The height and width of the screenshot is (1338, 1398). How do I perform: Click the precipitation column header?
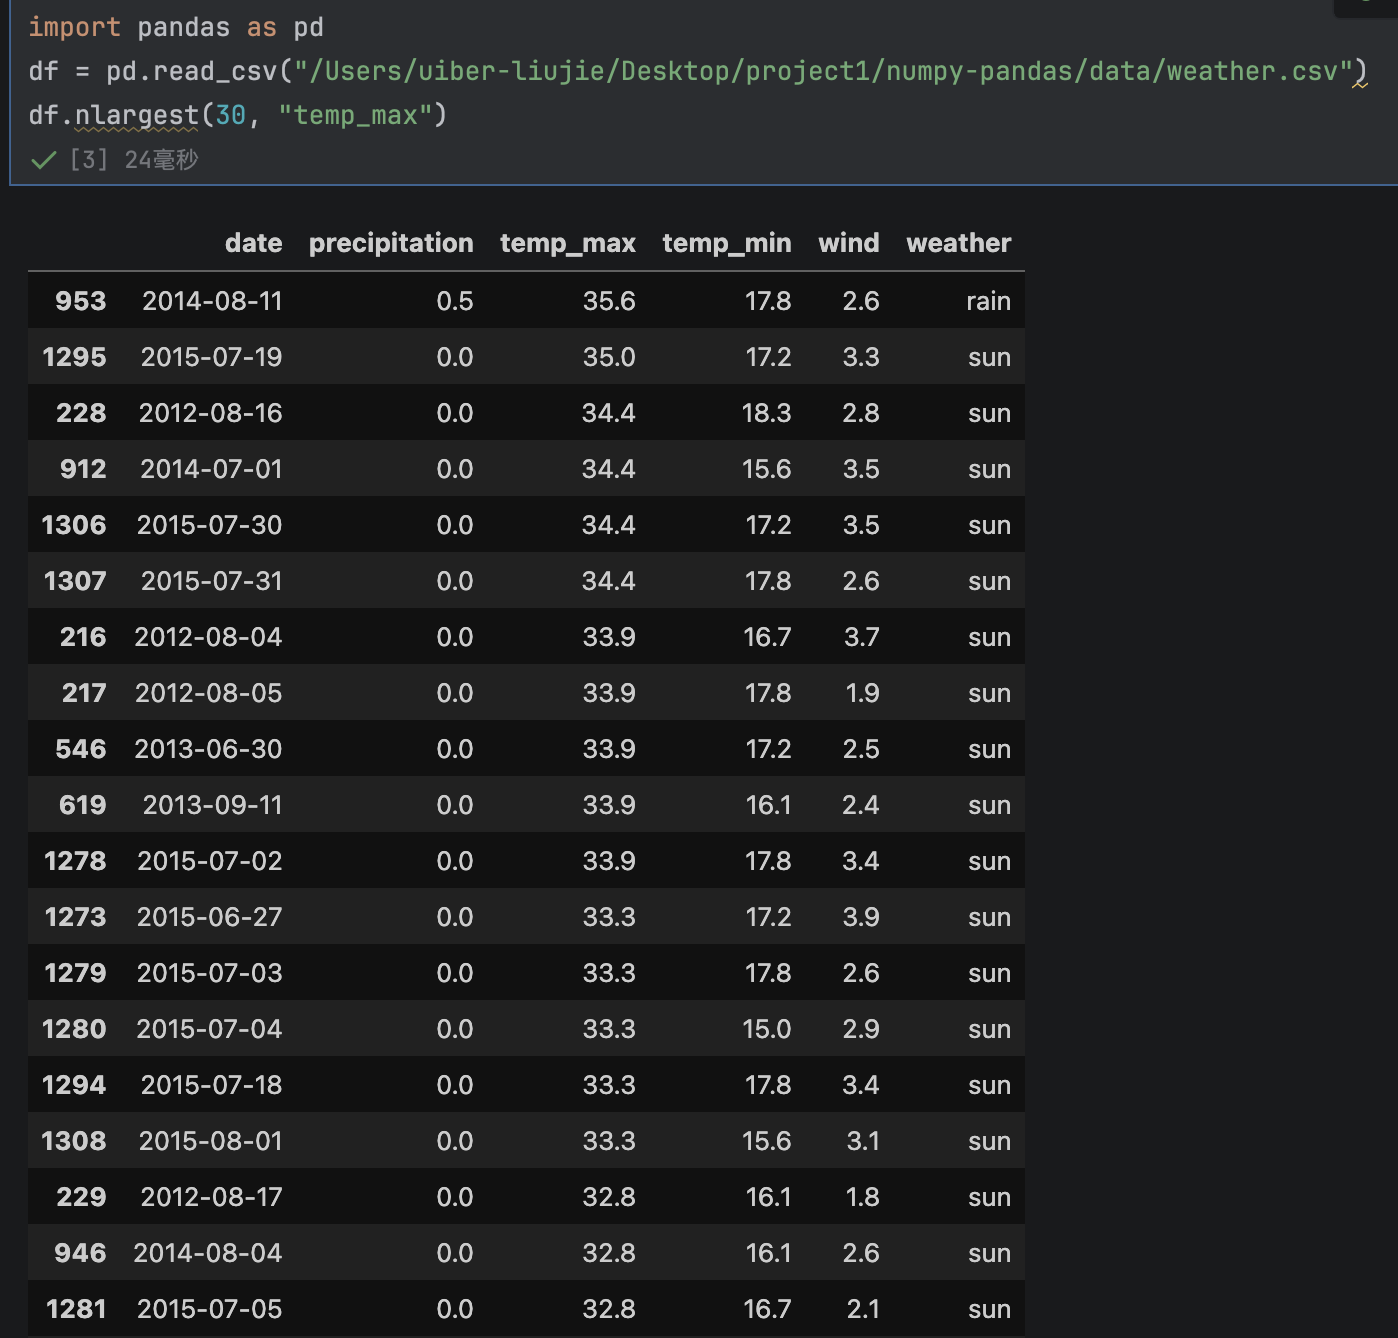pos(391,243)
